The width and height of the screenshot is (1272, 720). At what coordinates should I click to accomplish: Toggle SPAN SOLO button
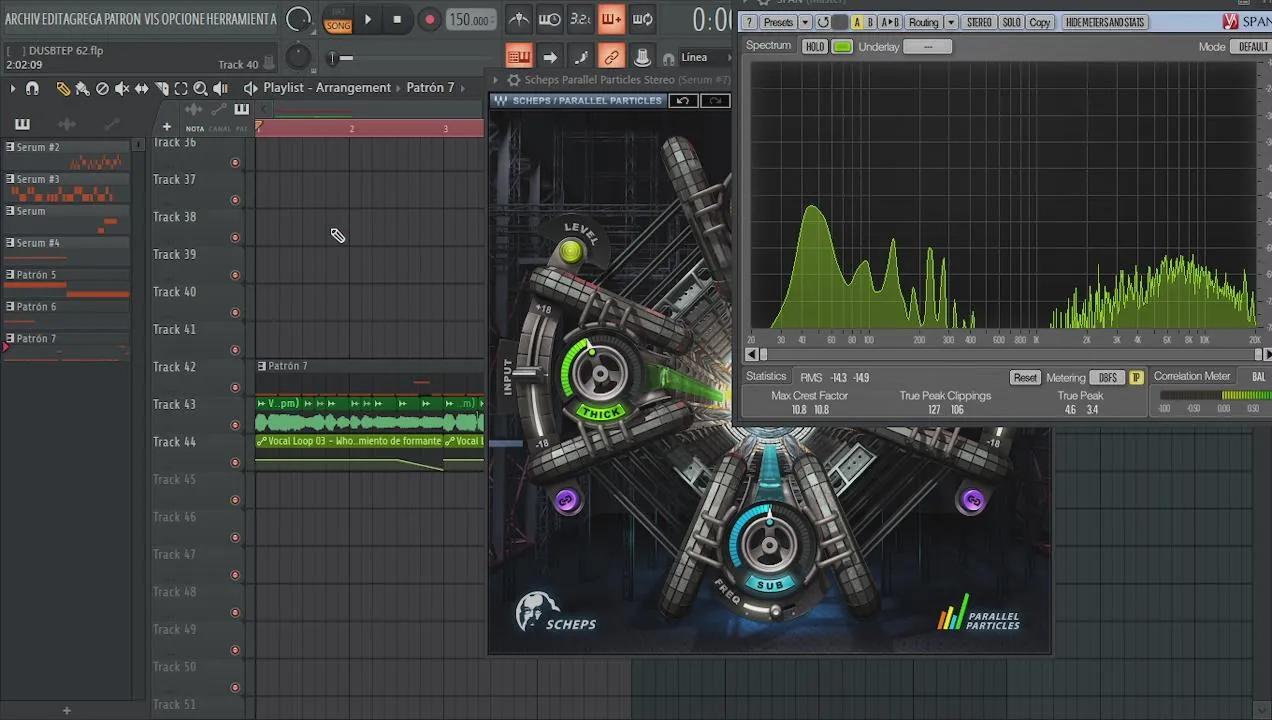pyautogui.click(x=1011, y=22)
